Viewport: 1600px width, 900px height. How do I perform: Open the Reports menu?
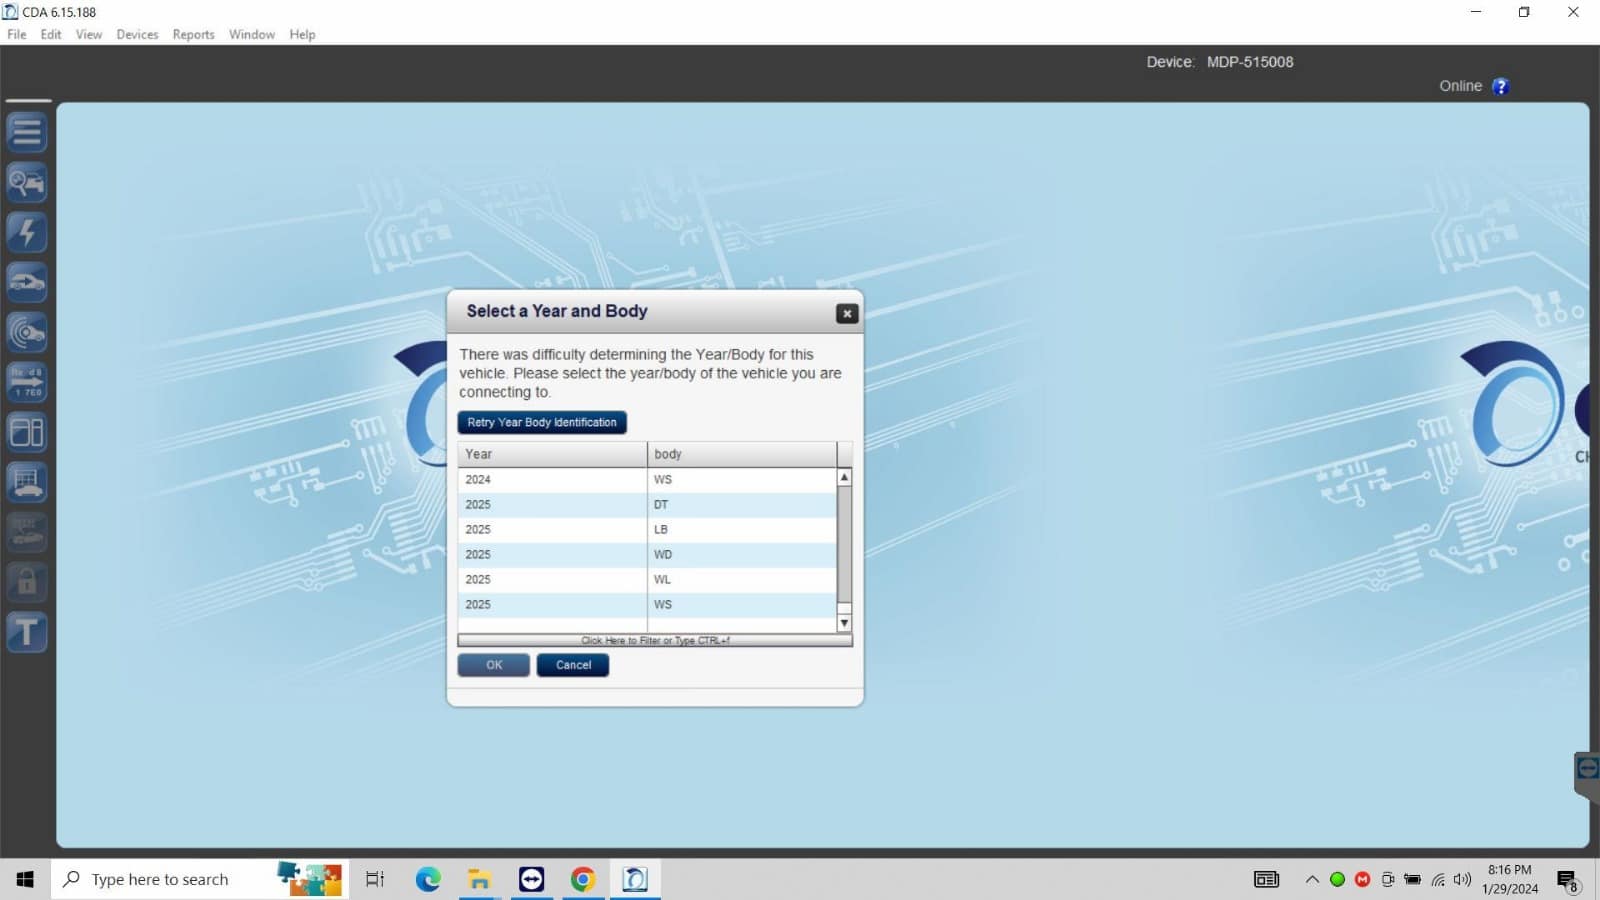point(193,34)
